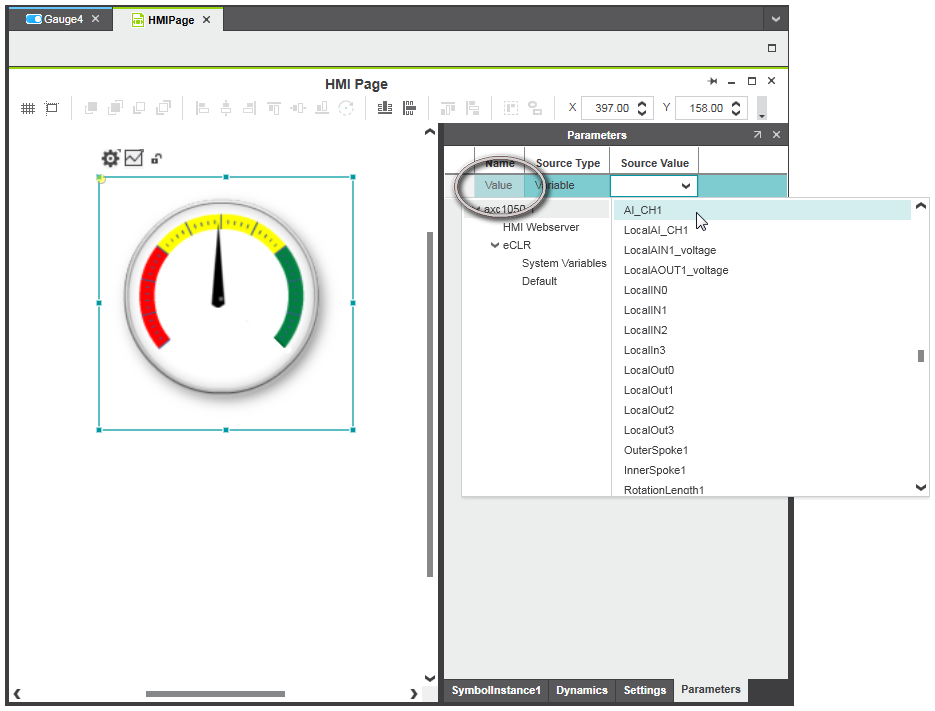Image resolution: width=935 pixels, height=711 pixels.
Task: Toggle the unlock padlock icon above gauge
Action: (x=157, y=158)
